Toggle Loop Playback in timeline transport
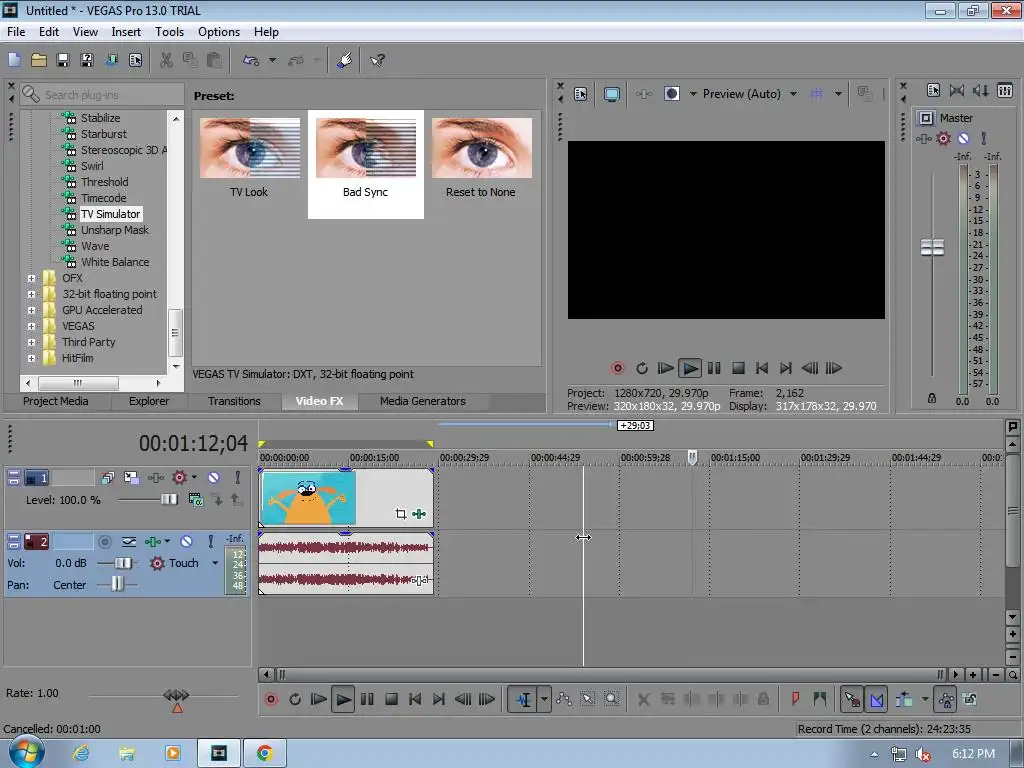 [295, 699]
